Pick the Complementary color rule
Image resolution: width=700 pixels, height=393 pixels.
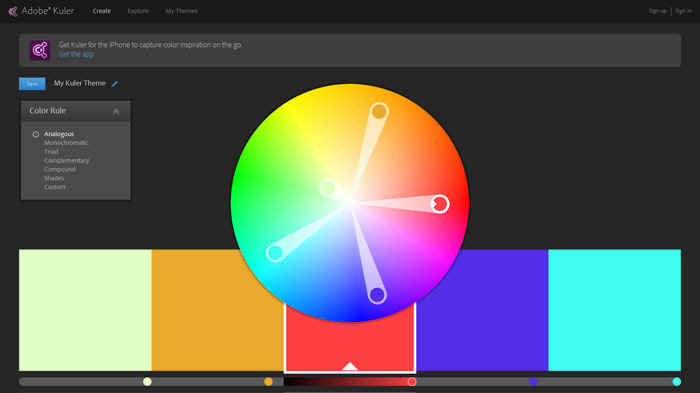67,160
